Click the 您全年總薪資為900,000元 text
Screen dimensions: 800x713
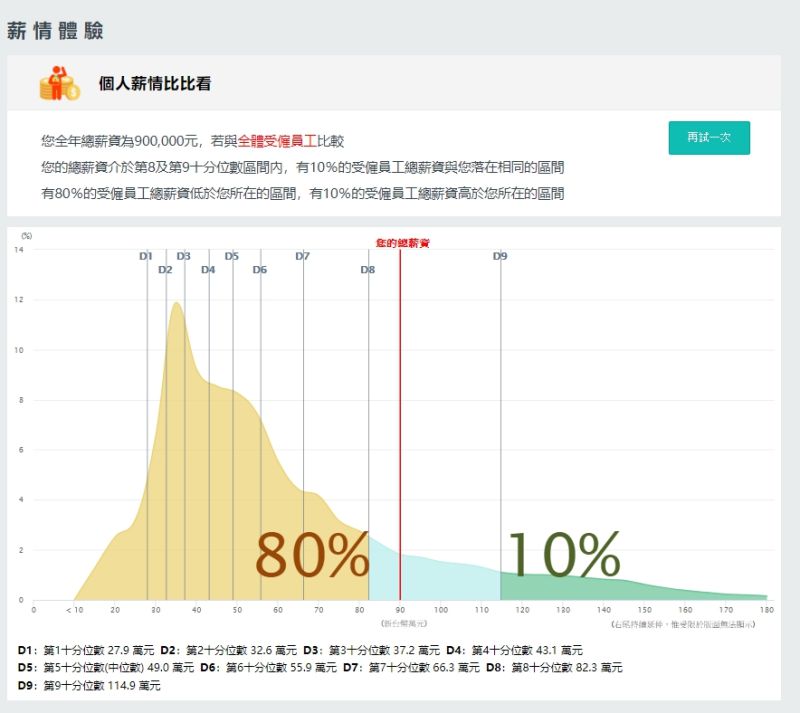(x=120, y=141)
